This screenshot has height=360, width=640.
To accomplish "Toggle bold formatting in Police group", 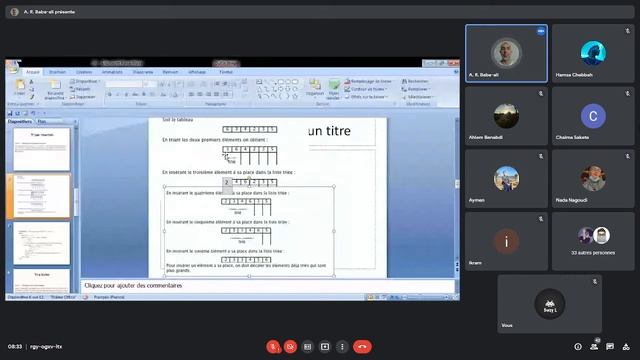I will (x=109, y=94).
